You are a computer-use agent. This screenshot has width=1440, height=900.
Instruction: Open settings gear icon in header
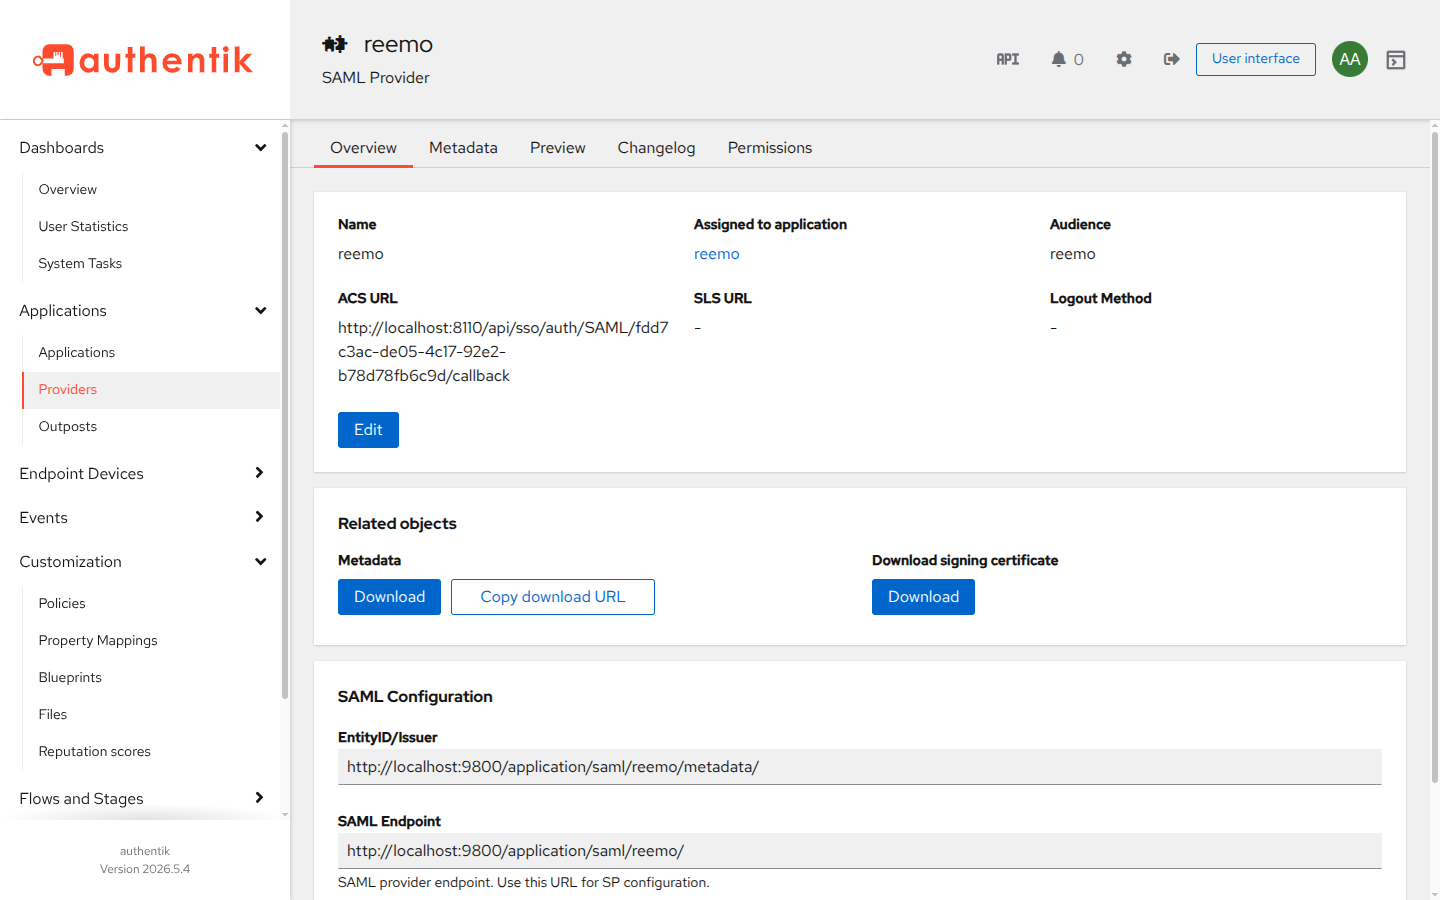(1124, 59)
